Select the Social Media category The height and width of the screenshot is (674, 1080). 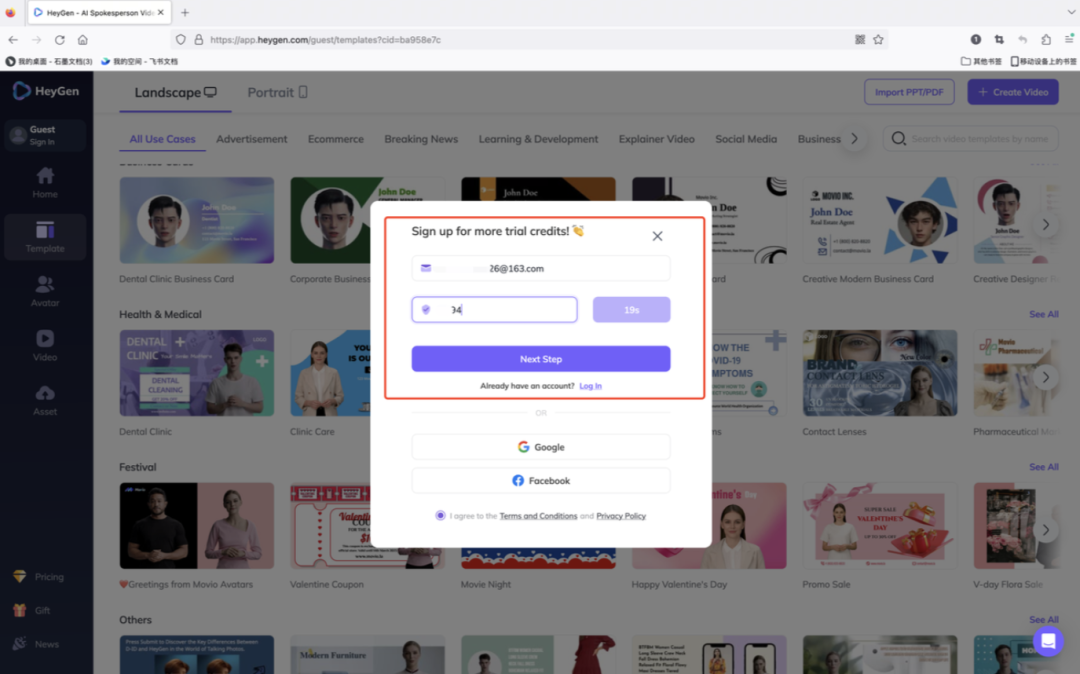[x=746, y=139]
